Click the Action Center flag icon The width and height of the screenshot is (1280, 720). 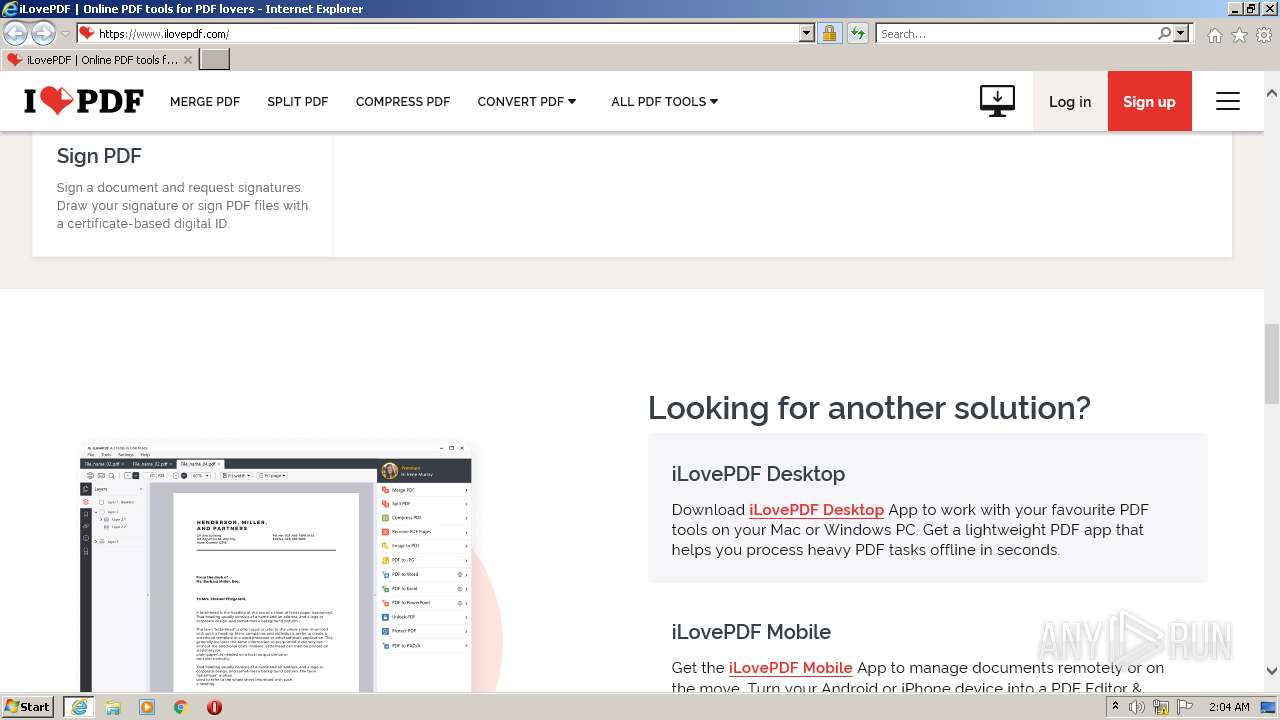coord(1184,707)
